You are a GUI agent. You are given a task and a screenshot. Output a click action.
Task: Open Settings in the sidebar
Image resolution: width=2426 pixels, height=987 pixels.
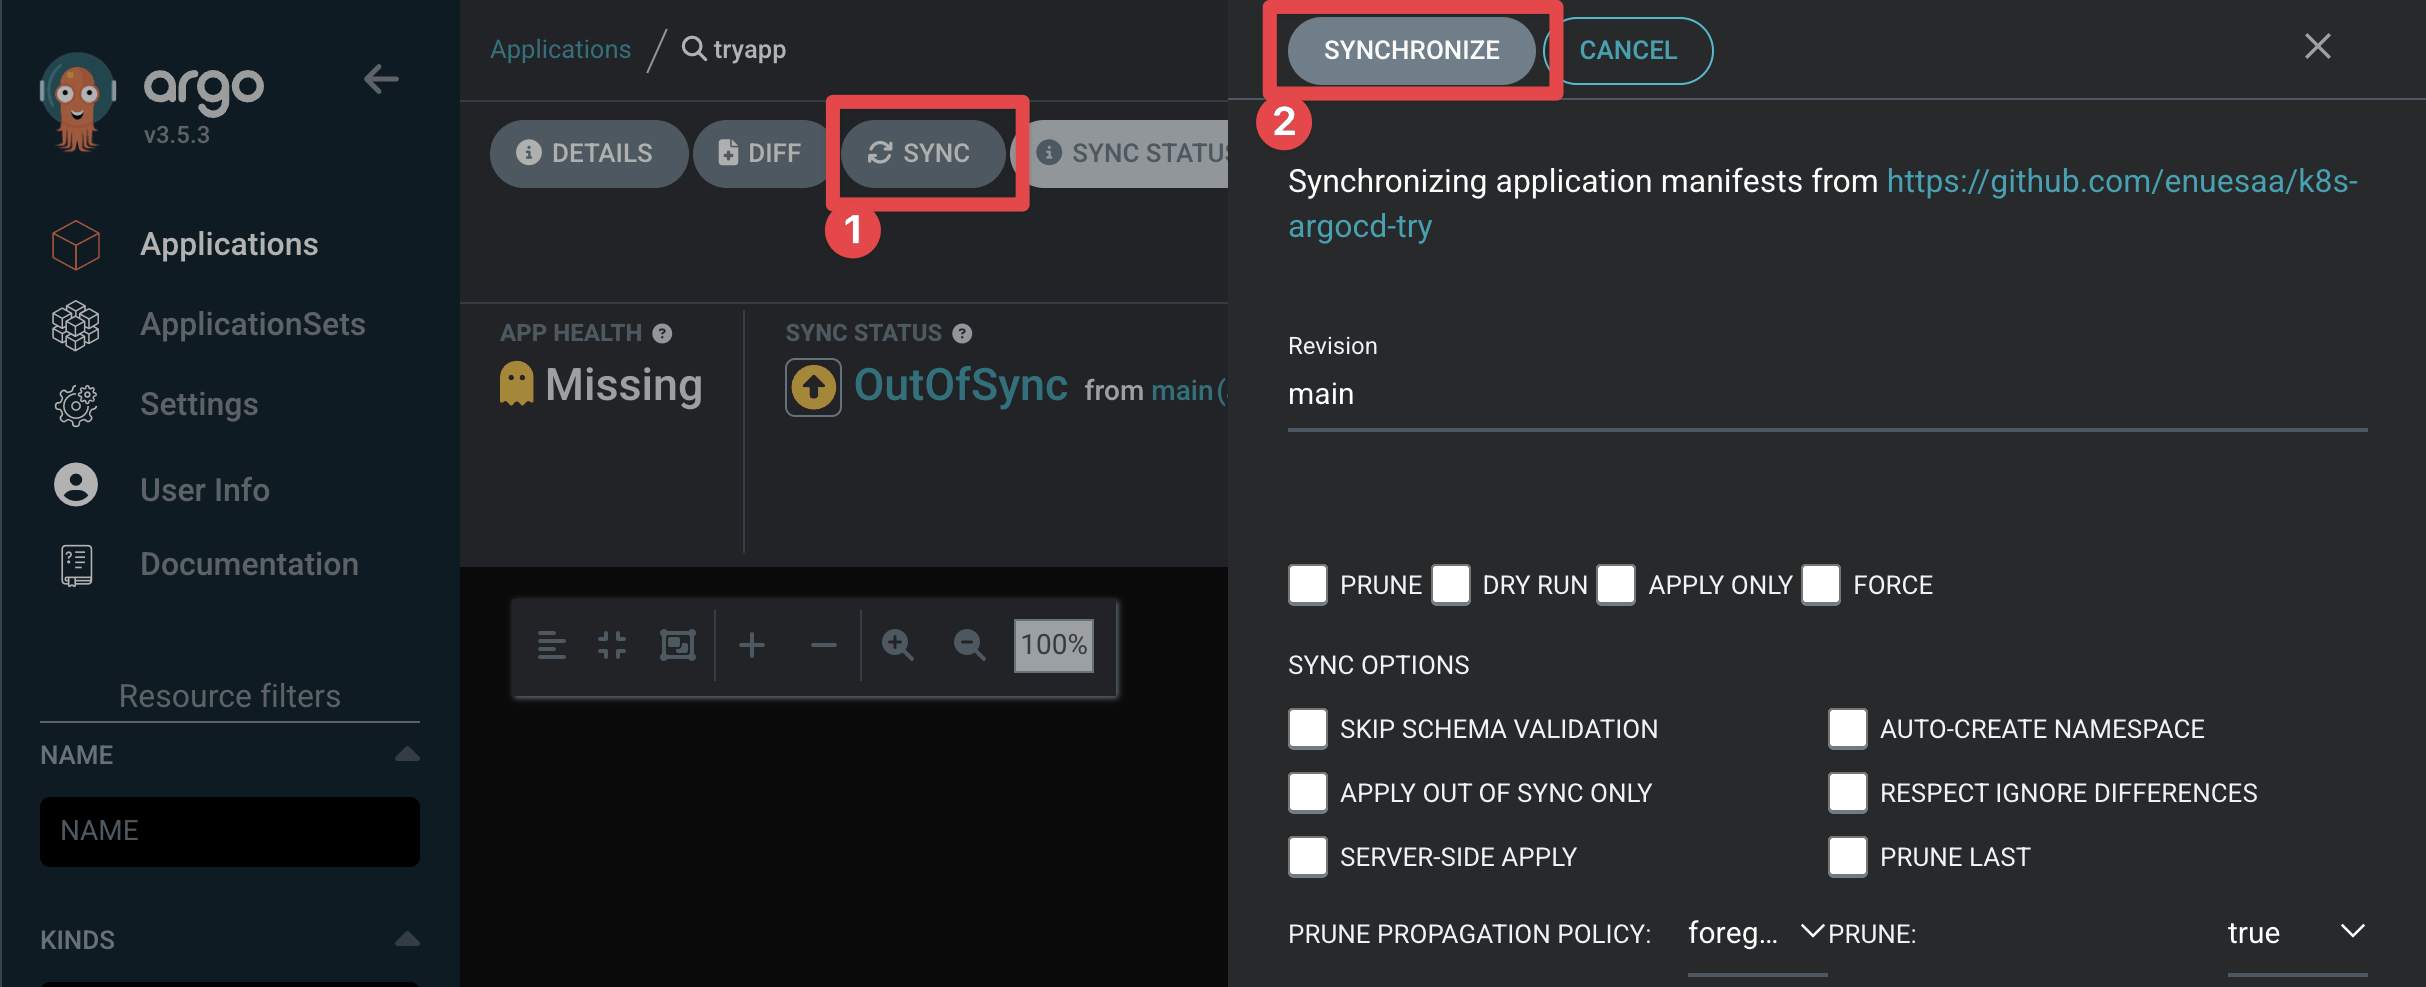coord(199,404)
